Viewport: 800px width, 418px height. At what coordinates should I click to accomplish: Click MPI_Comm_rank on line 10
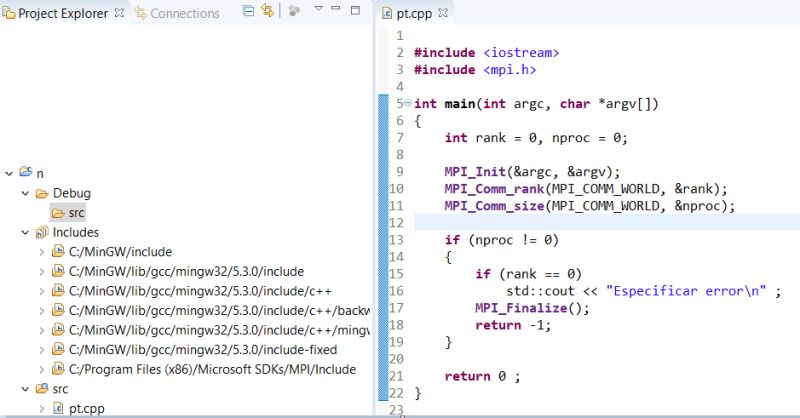[x=494, y=189]
